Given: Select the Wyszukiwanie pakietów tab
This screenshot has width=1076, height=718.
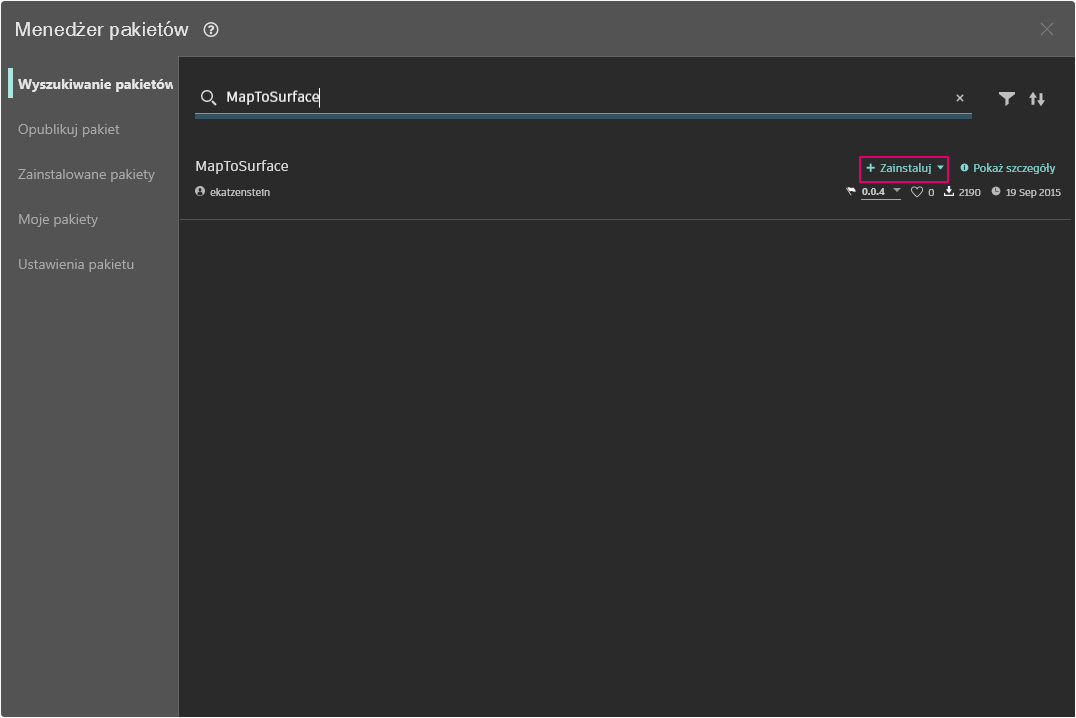Looking at the screenshot, I should click(x=95, y=84).
